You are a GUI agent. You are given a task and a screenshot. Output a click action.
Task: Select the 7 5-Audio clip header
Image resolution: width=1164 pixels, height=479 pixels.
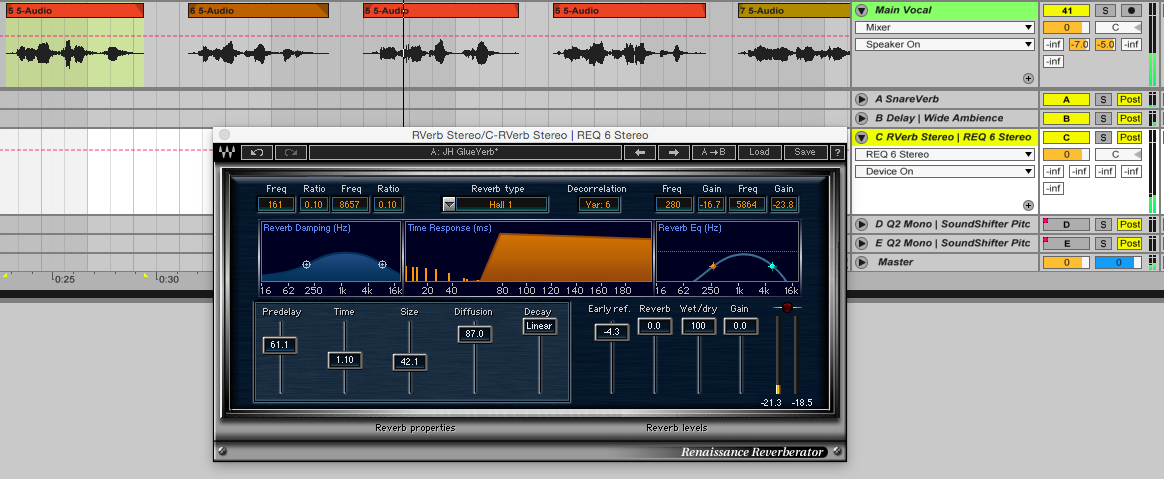pos(794,10)
